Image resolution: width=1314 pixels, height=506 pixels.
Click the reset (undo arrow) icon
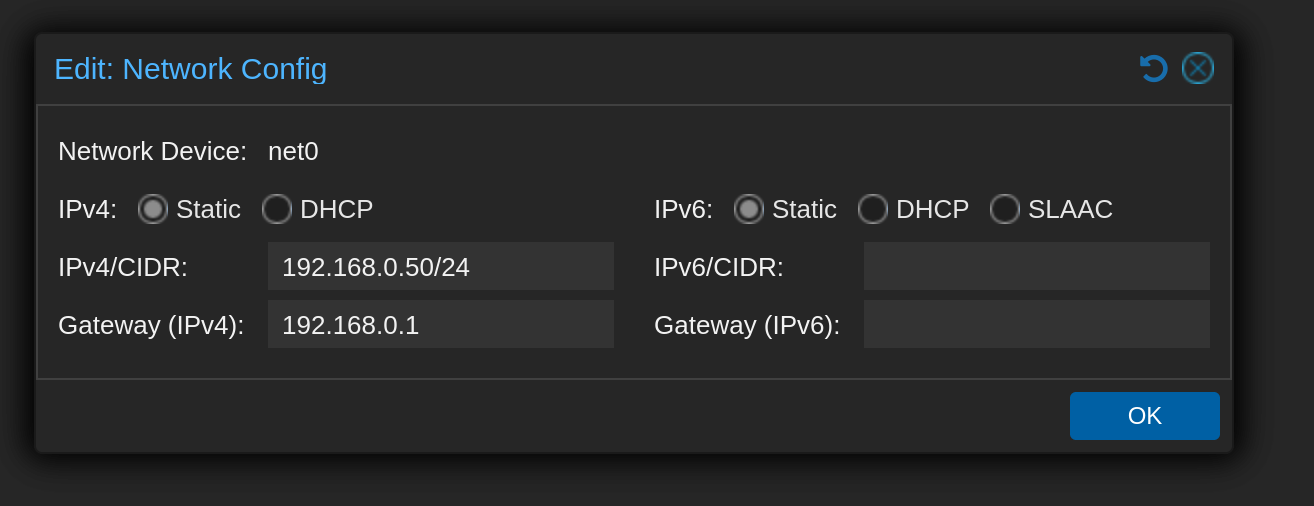1154,68
